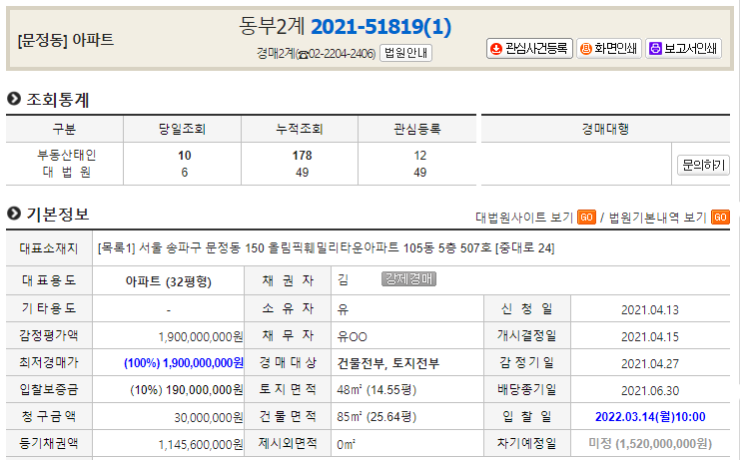Click the 감정기일 date 2021.04.27
Viewport: 740px width, 460px height.
point(650,364)
